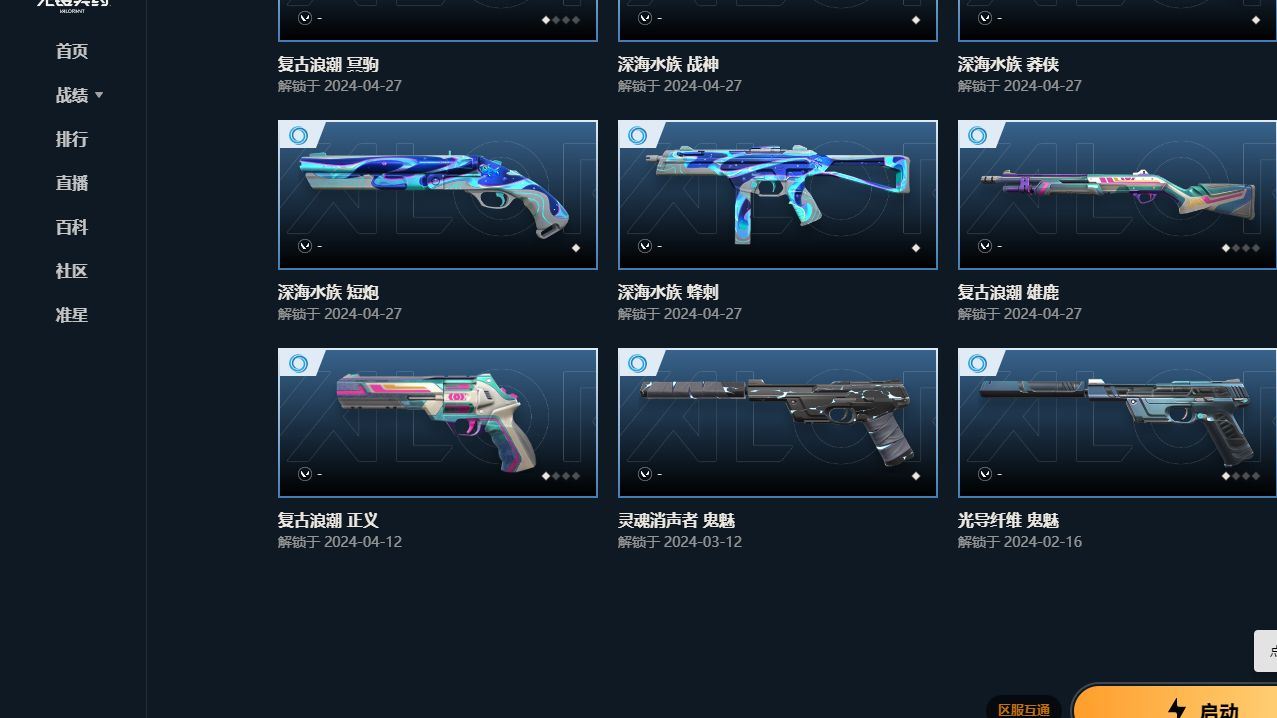
Task: Open 社区 in the sidebar
Action: point(72,271)
